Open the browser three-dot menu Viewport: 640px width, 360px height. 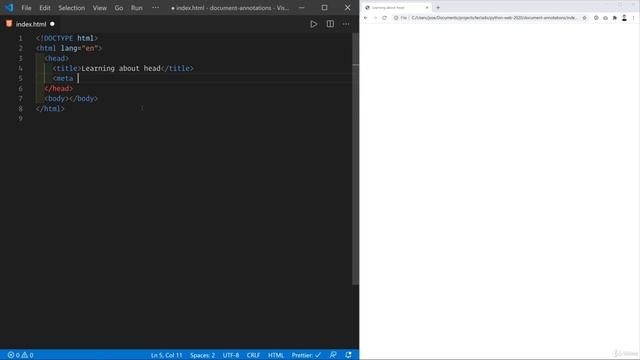(633, 18)
